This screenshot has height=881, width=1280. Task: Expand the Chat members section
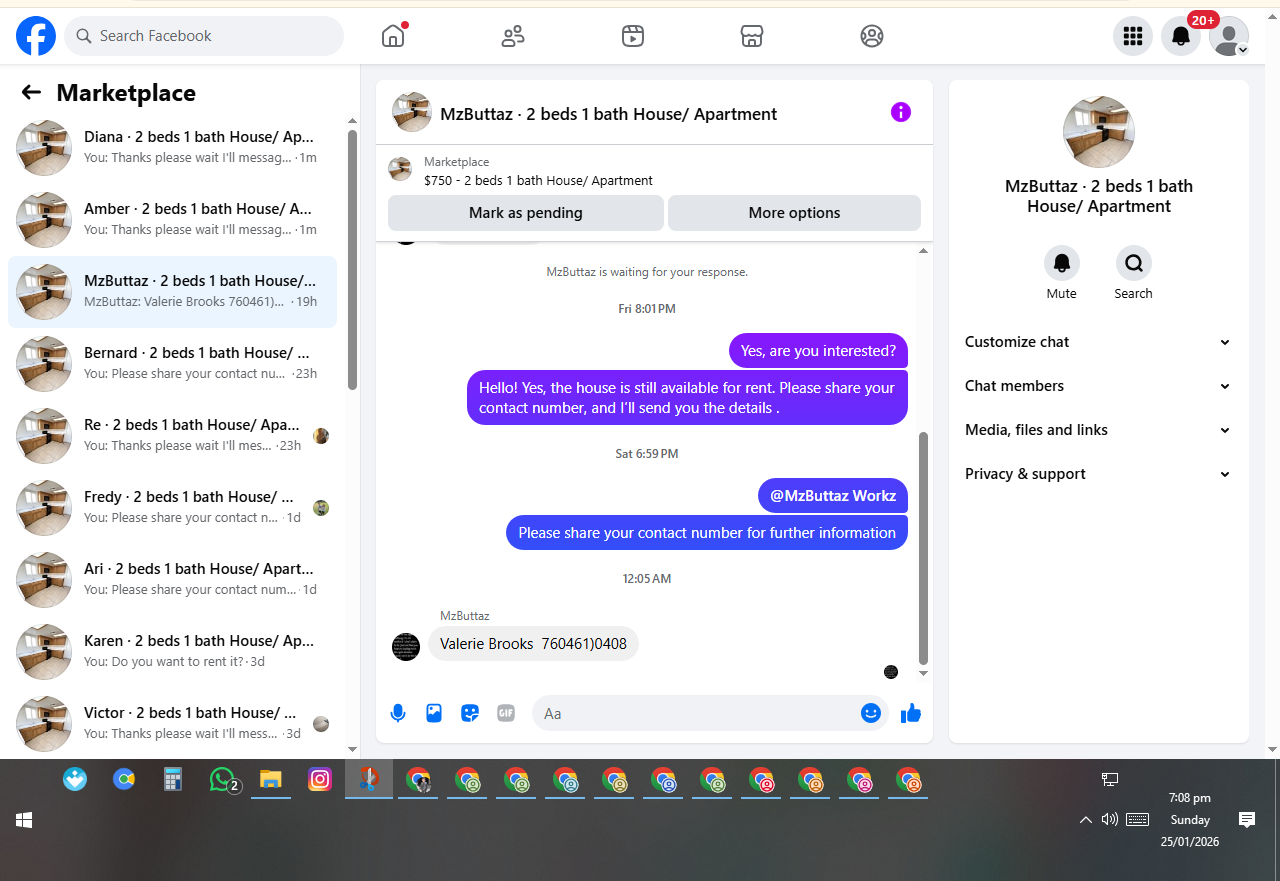(1099, 386)
